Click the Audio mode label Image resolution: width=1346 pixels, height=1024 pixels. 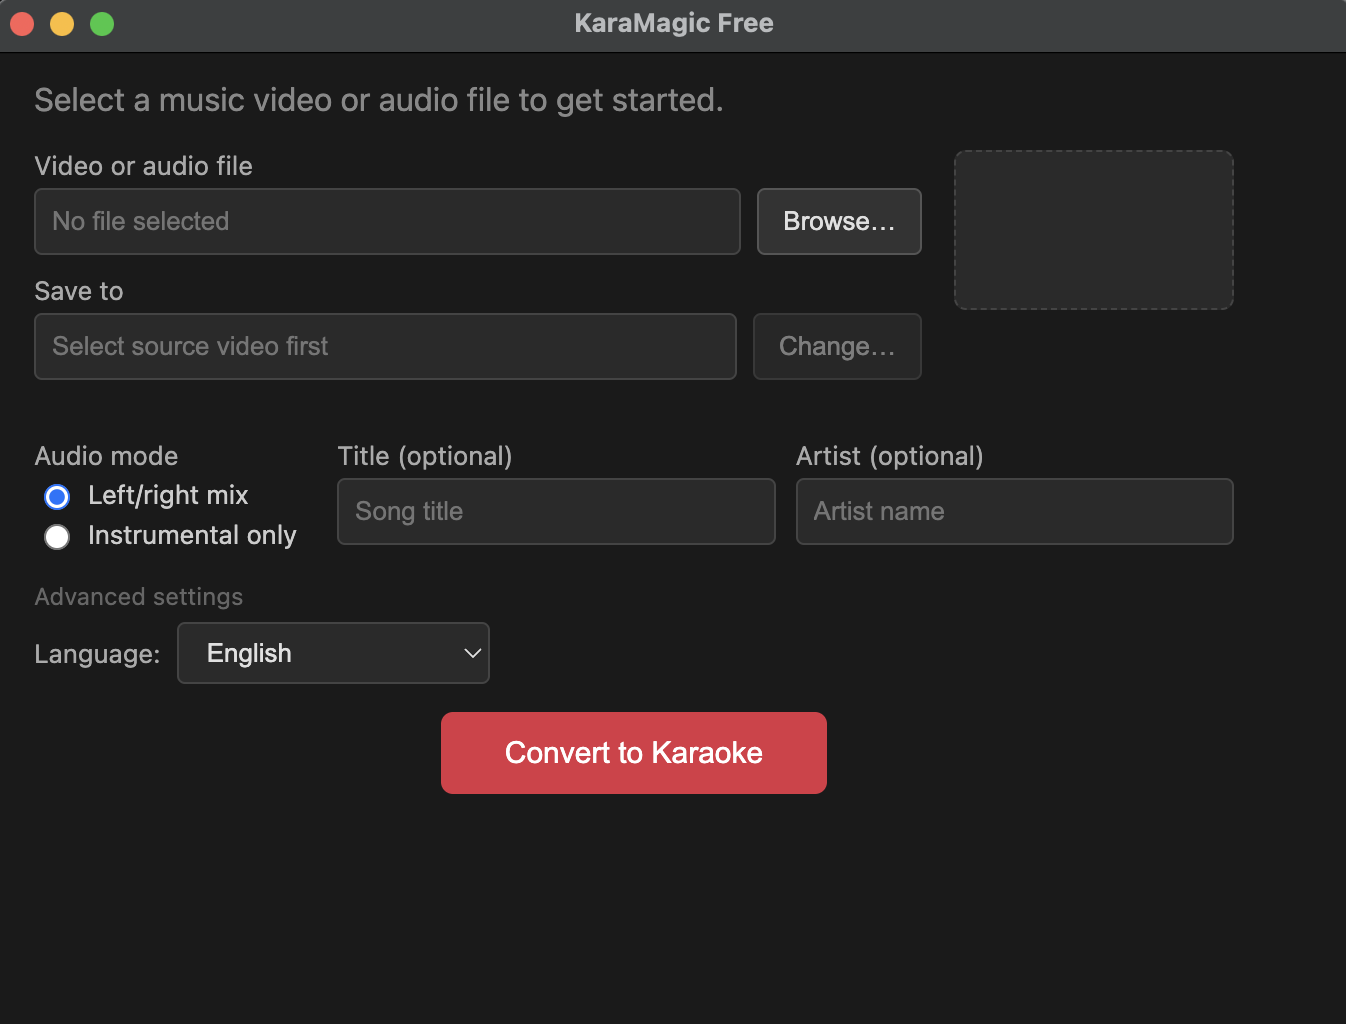click(x=106, y=456)
